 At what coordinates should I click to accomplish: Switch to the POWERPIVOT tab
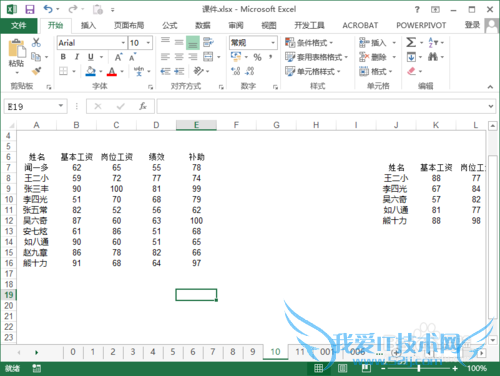421,25
